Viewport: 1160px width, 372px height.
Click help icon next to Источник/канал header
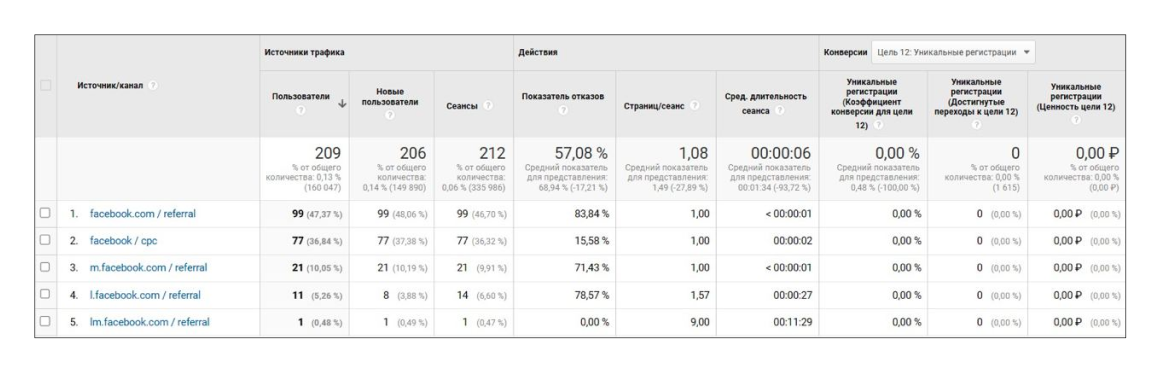pos(152,86)
